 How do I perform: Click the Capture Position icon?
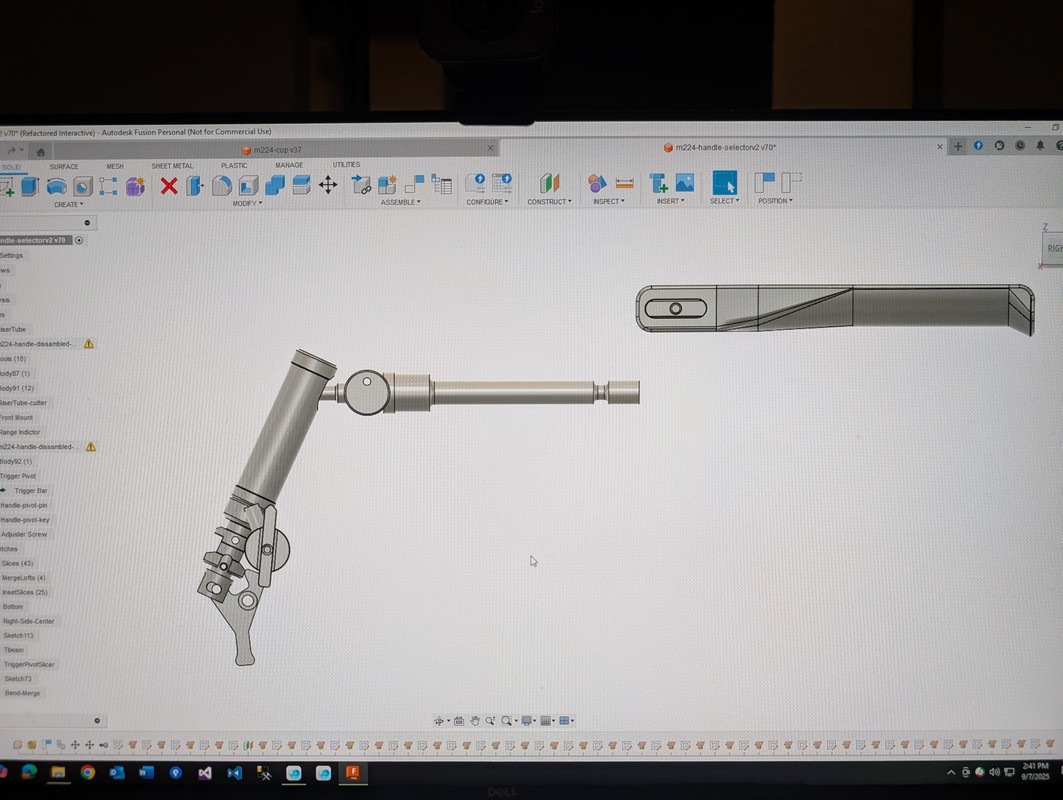tap(765, 182)
